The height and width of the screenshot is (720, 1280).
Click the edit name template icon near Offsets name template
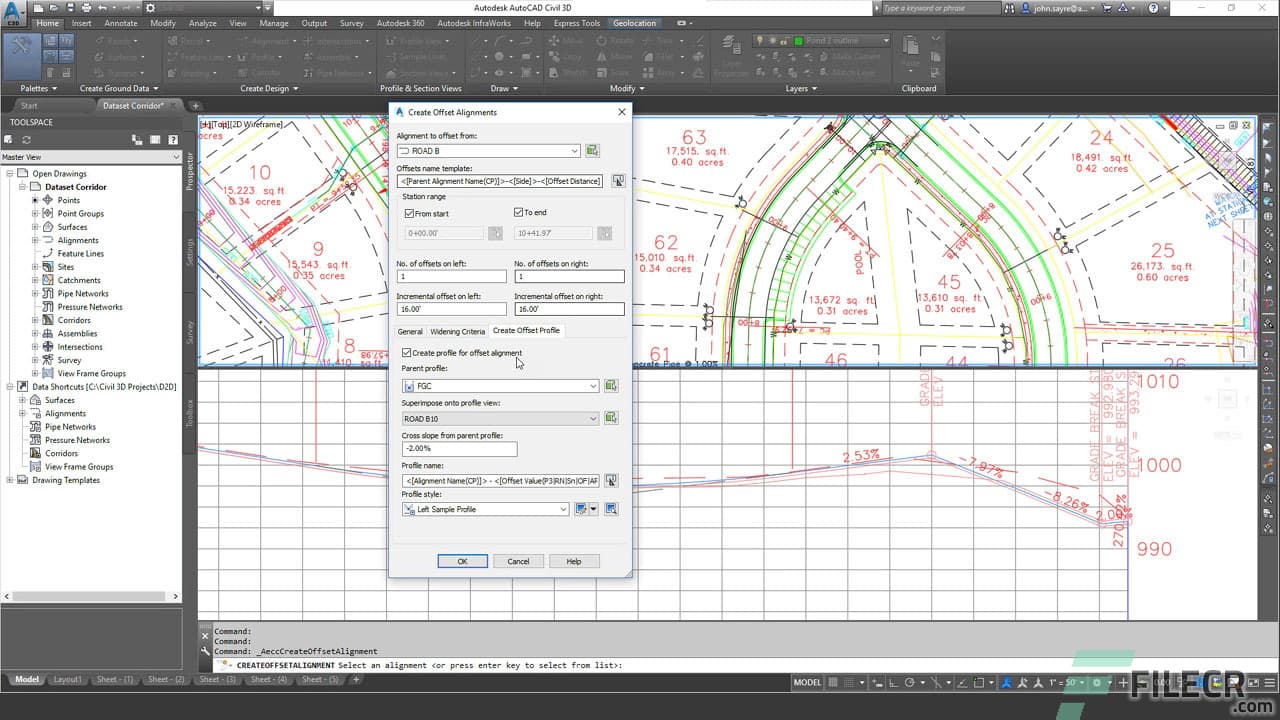tap(618, 181)
